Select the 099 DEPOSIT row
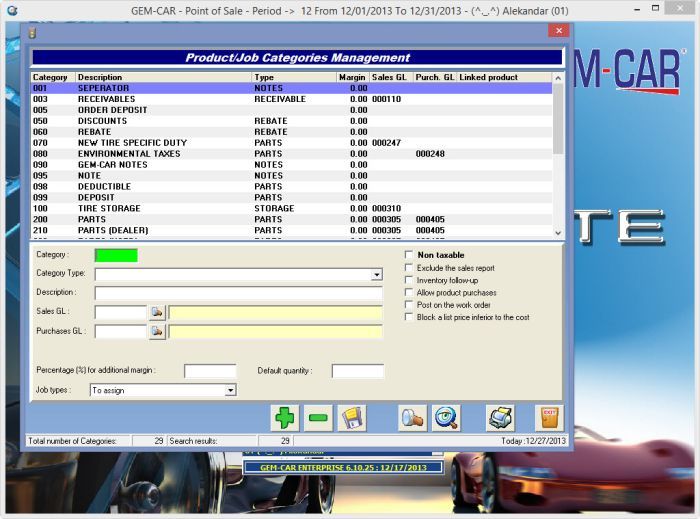 (292, 197)
